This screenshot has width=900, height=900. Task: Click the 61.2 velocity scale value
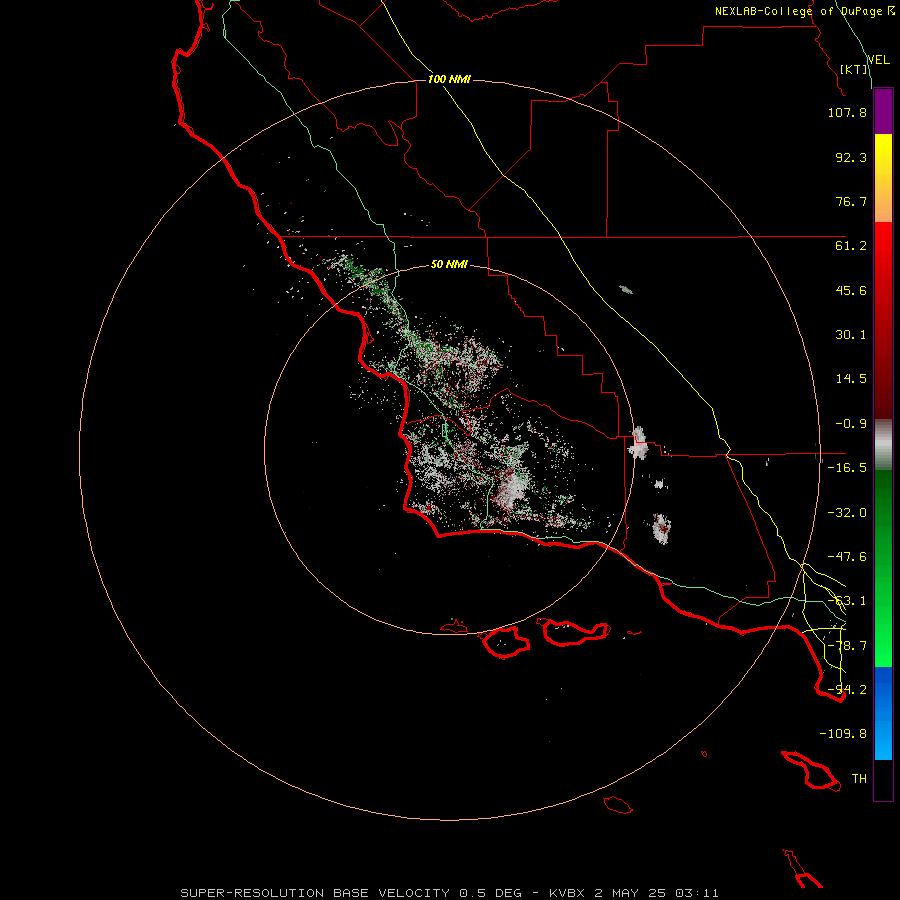(x=851, y=246)
